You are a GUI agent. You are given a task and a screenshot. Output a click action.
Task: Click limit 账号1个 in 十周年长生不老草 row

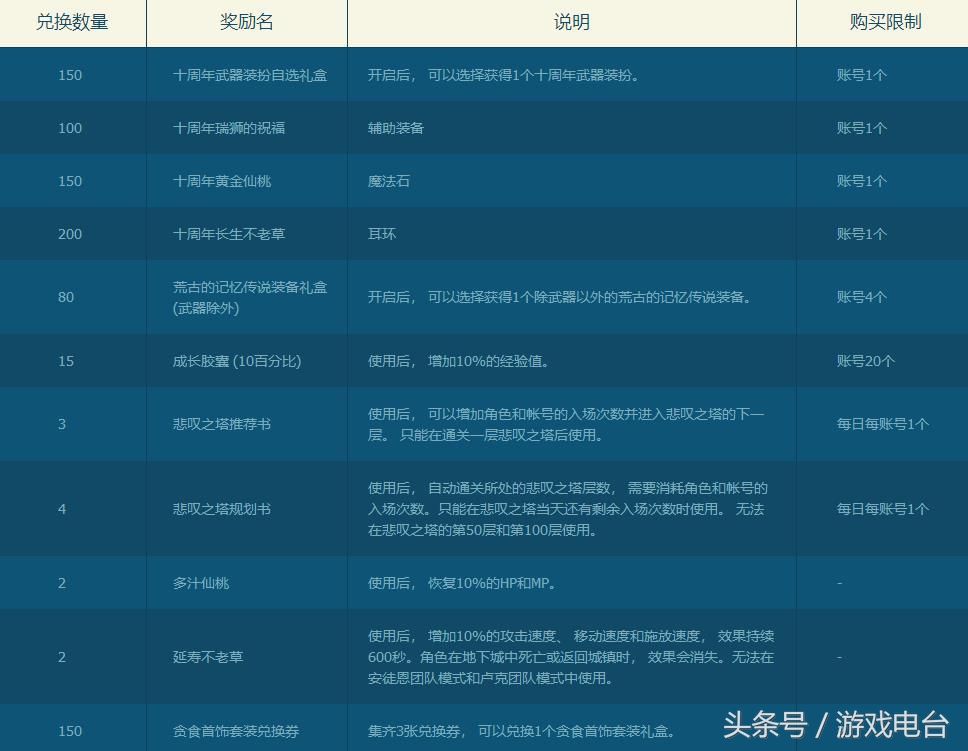pos(862,235)
